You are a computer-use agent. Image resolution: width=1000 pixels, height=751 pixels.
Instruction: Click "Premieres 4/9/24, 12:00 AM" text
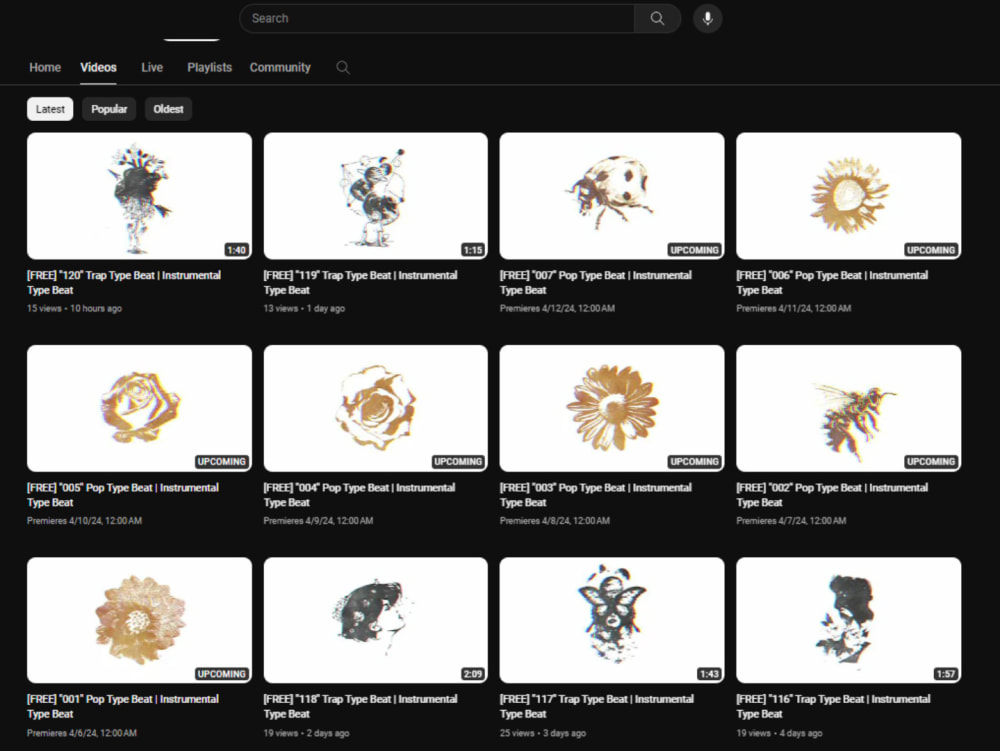[318, 521]
